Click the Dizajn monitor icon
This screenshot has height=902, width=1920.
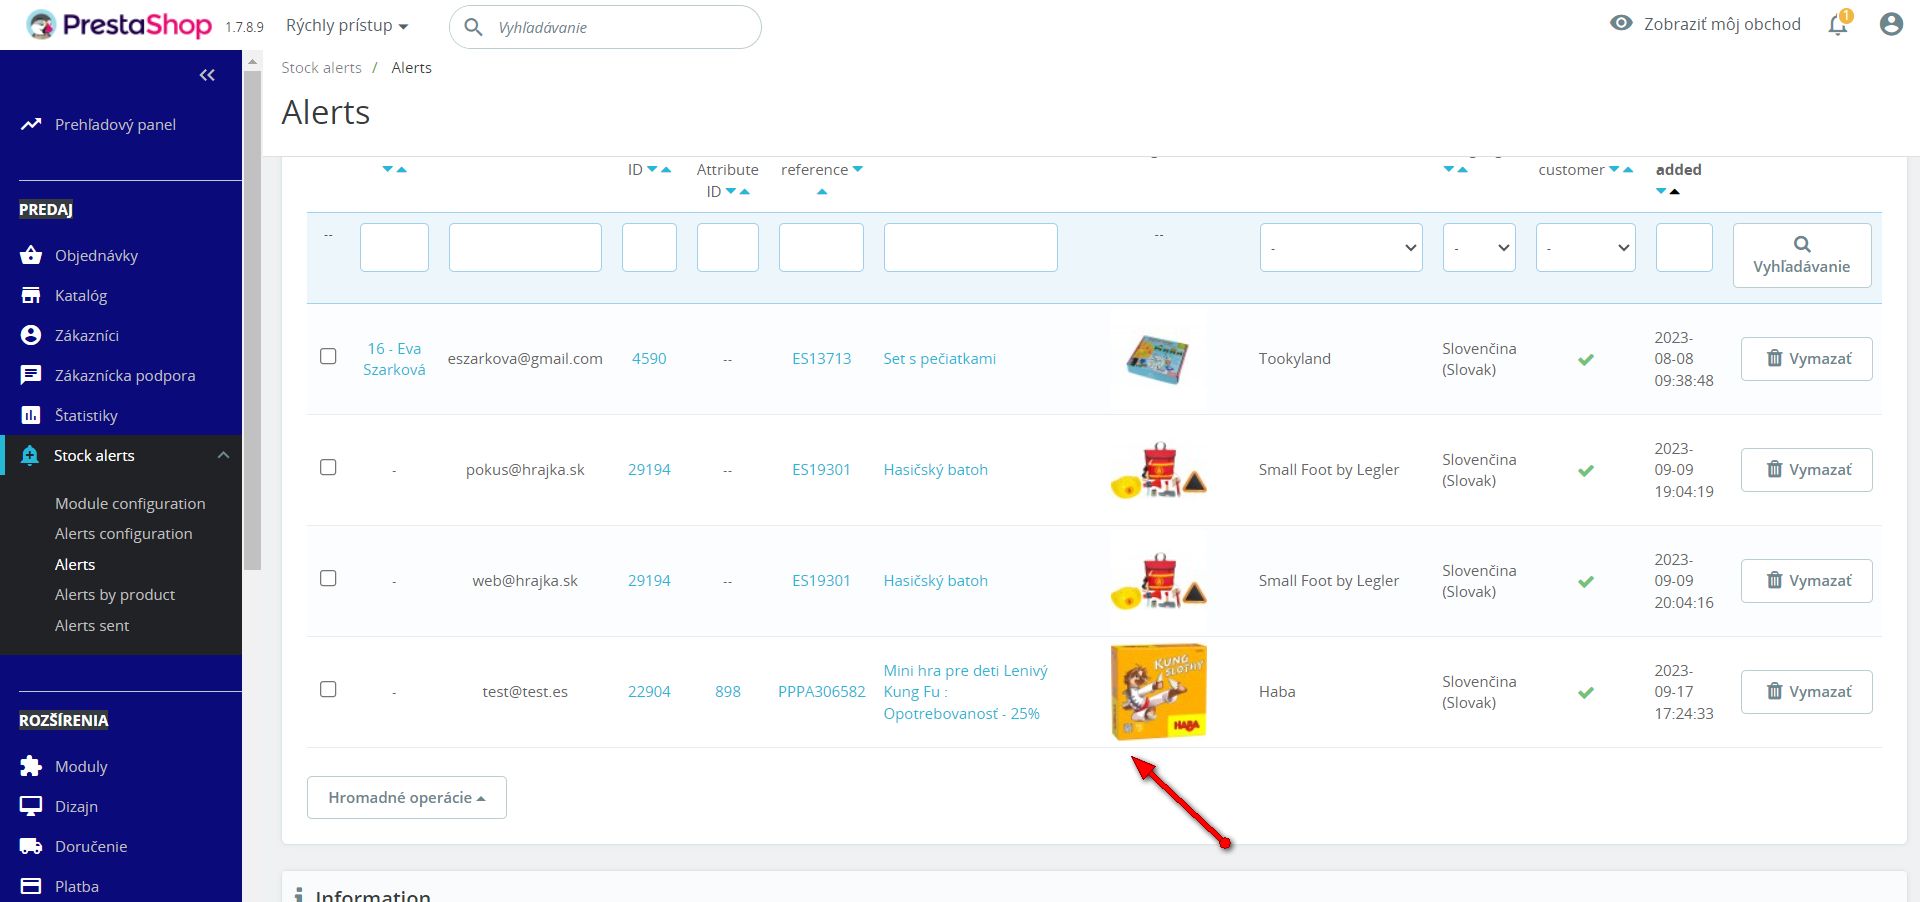tap(31, 806)
